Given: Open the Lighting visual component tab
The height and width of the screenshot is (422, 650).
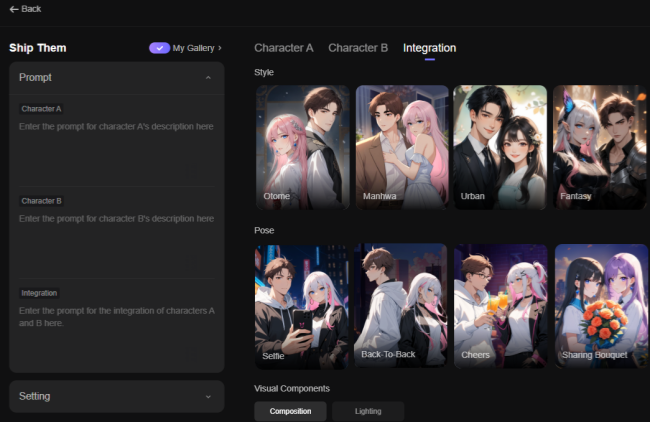Looking at the screenshot, I should (368, 411).
